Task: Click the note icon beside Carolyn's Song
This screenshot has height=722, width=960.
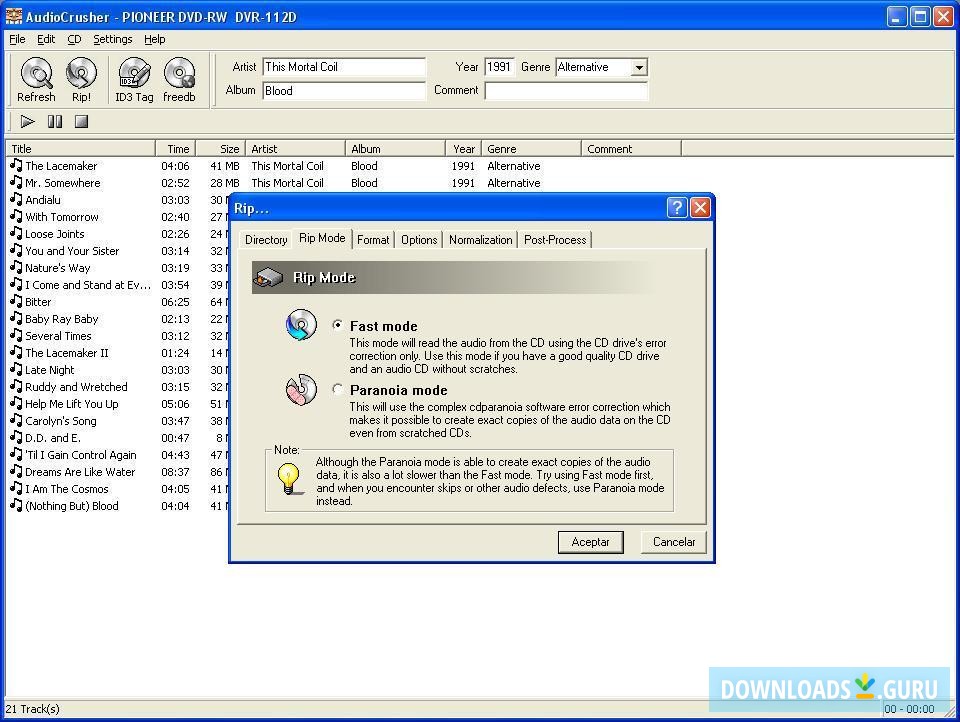Action: coord(17,420)
